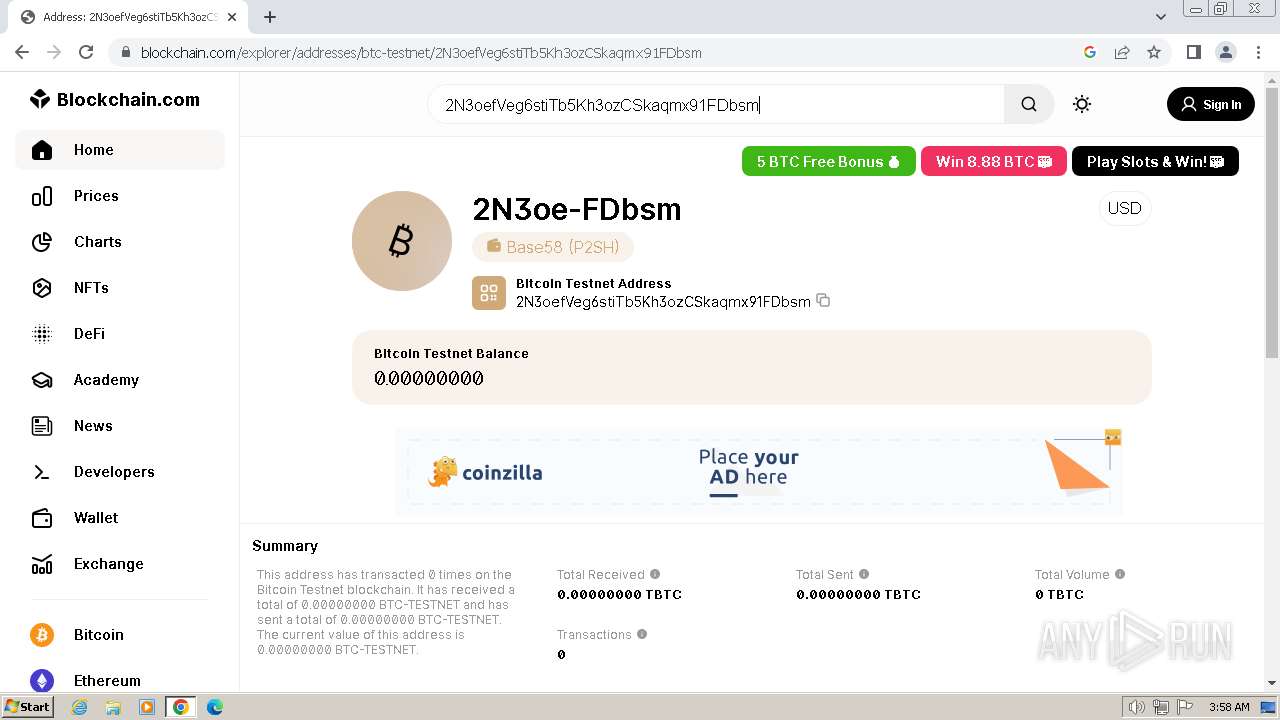Bookmark this page with star icon
1280x720 pixels.
point(1154,52)
